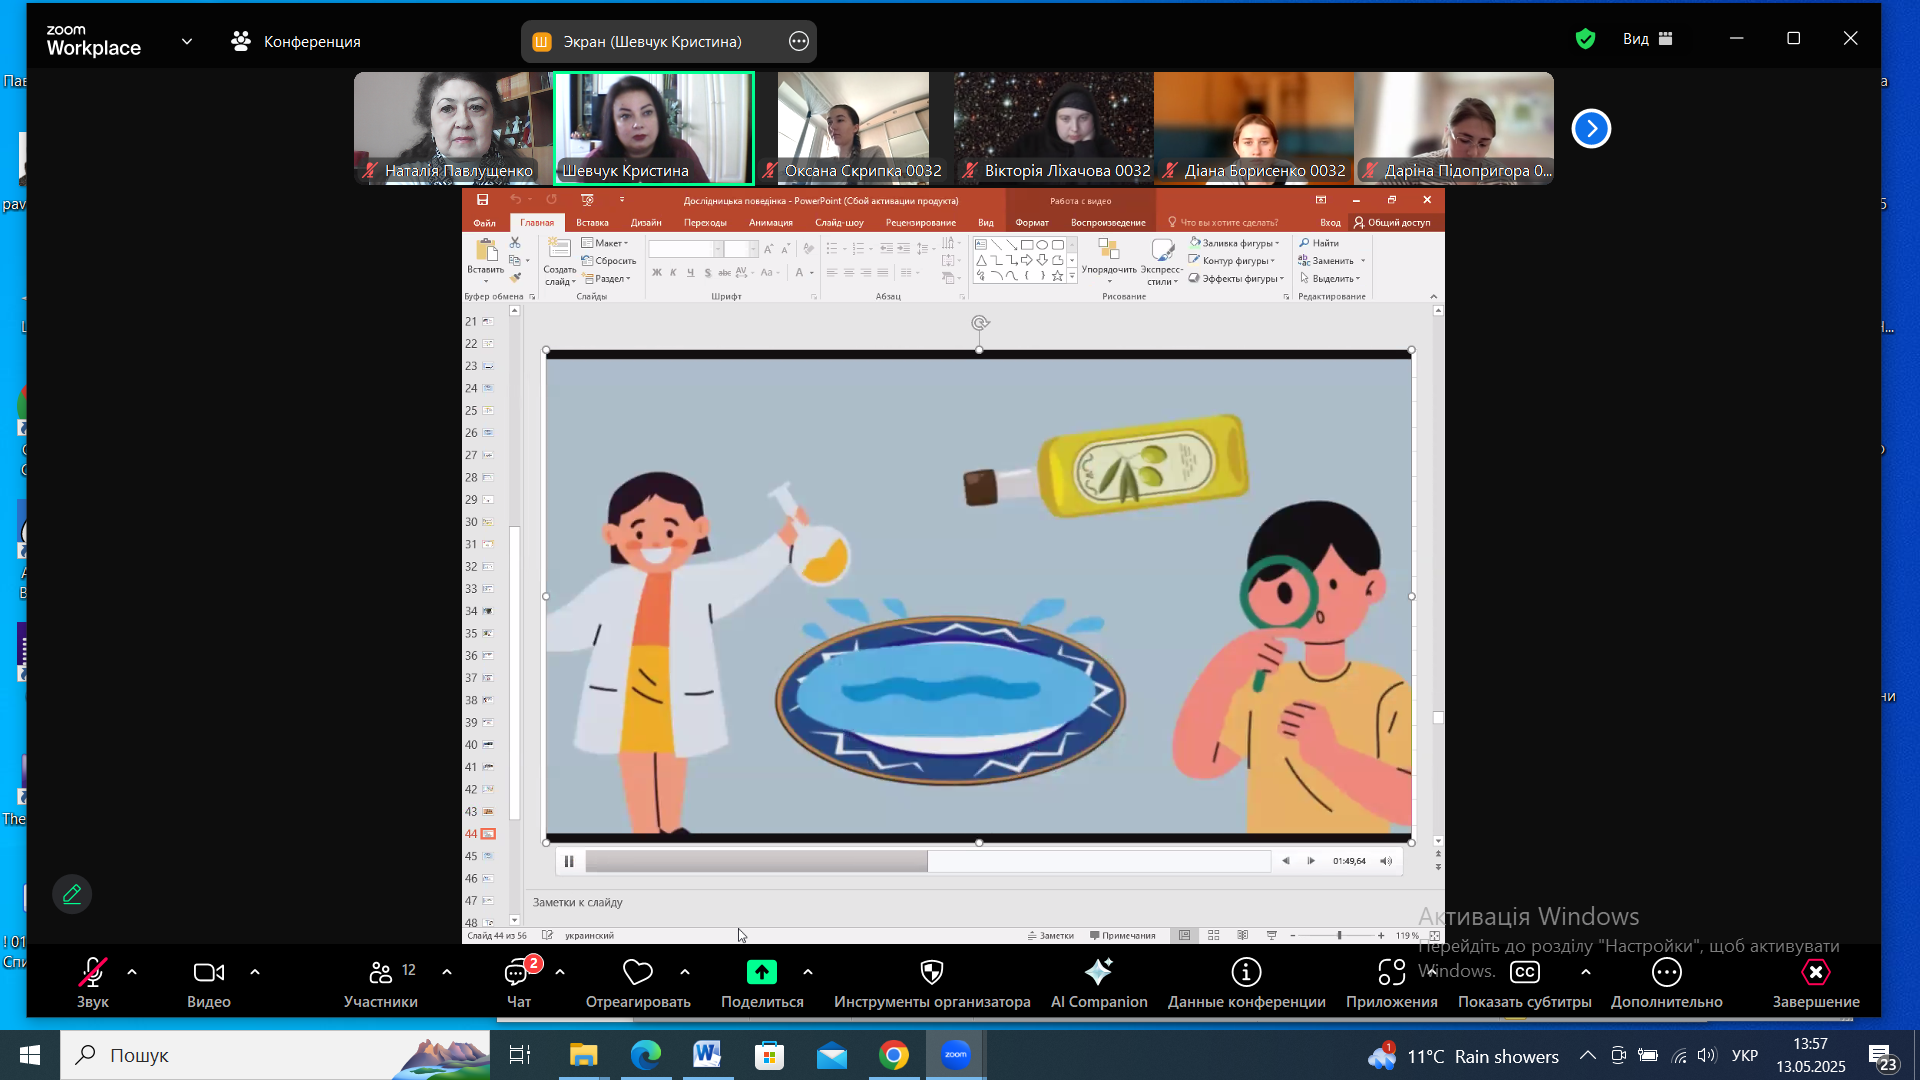Open Word from taskbar
This screenshot has height=1080, width=1920.
707,1055
